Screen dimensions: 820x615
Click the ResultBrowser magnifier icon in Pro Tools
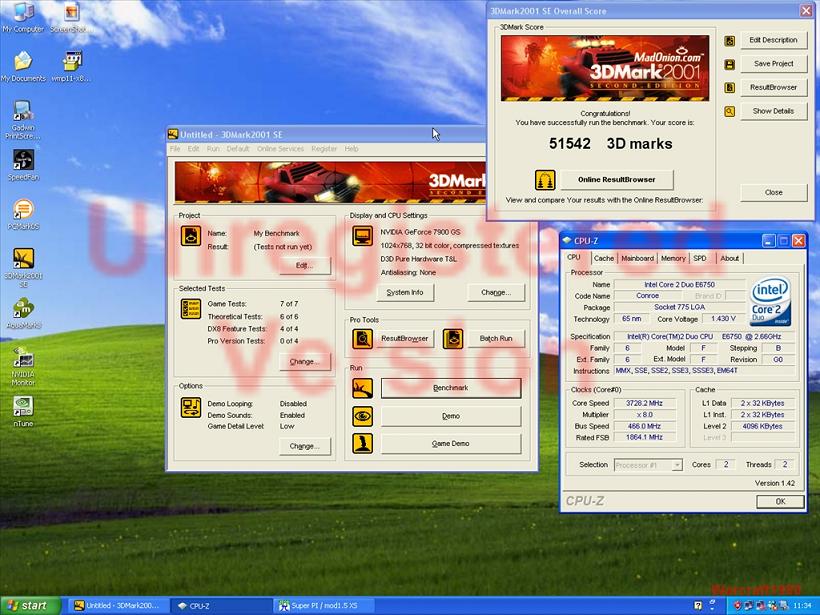click(362, 338)
